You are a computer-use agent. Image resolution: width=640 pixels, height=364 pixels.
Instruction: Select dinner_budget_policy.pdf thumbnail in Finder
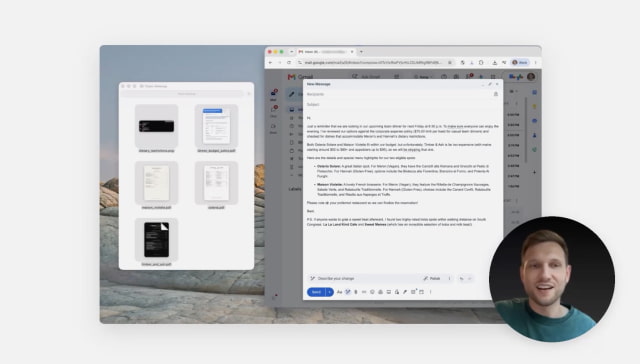pos(216,126)
